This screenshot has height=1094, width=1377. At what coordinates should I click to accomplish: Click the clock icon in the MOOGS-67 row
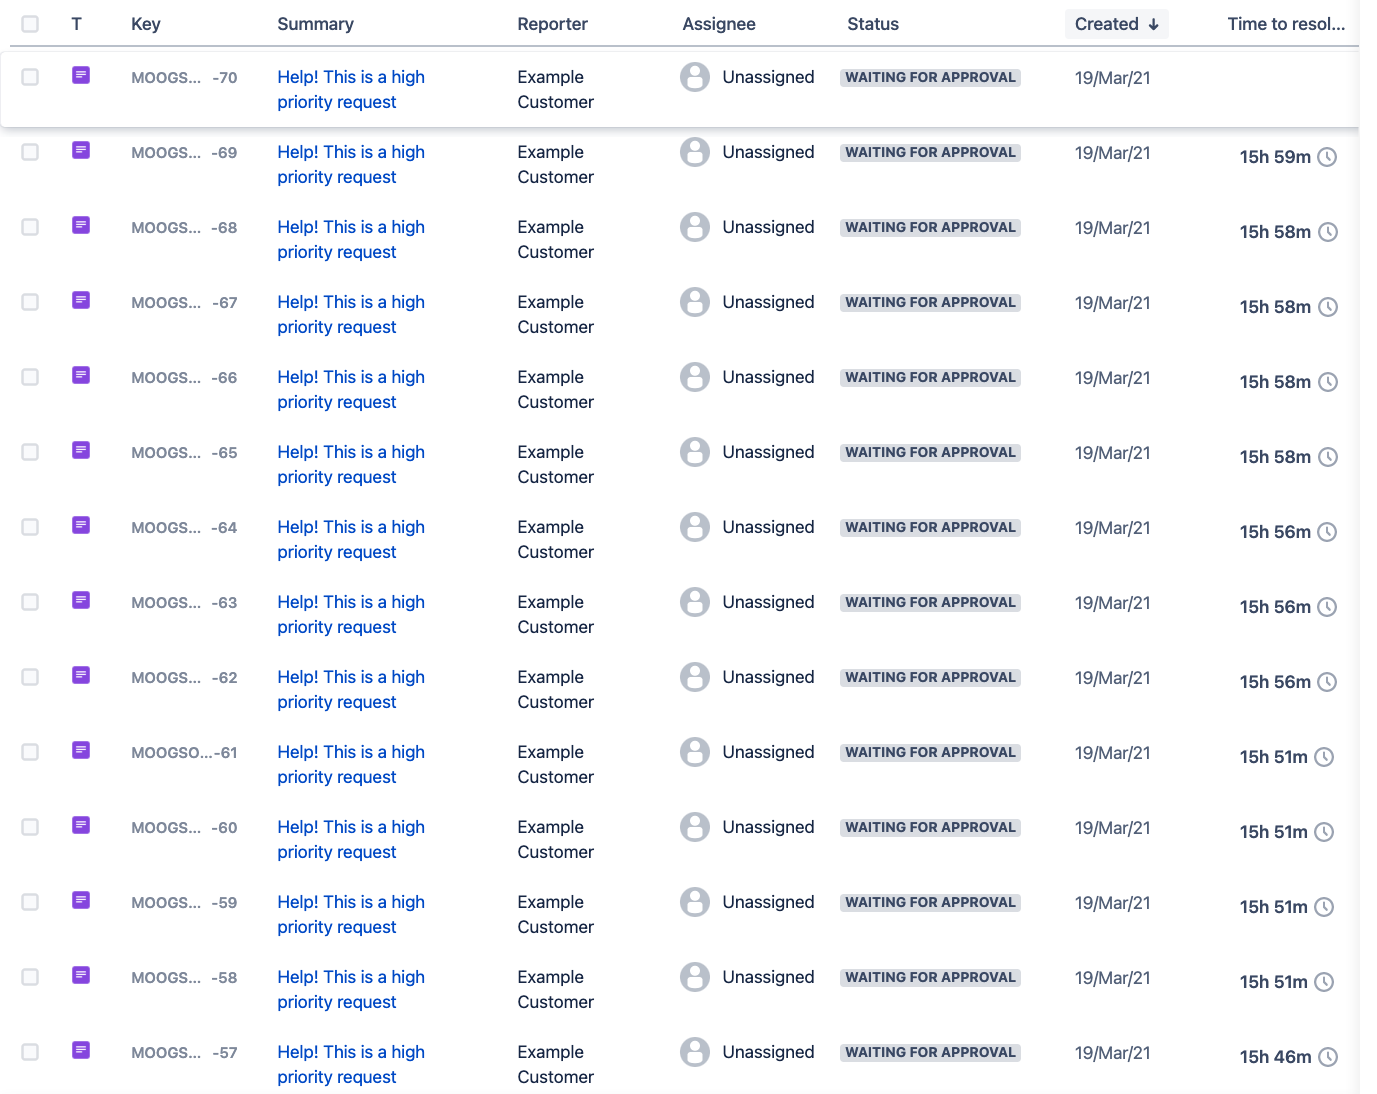point(1328,307)
